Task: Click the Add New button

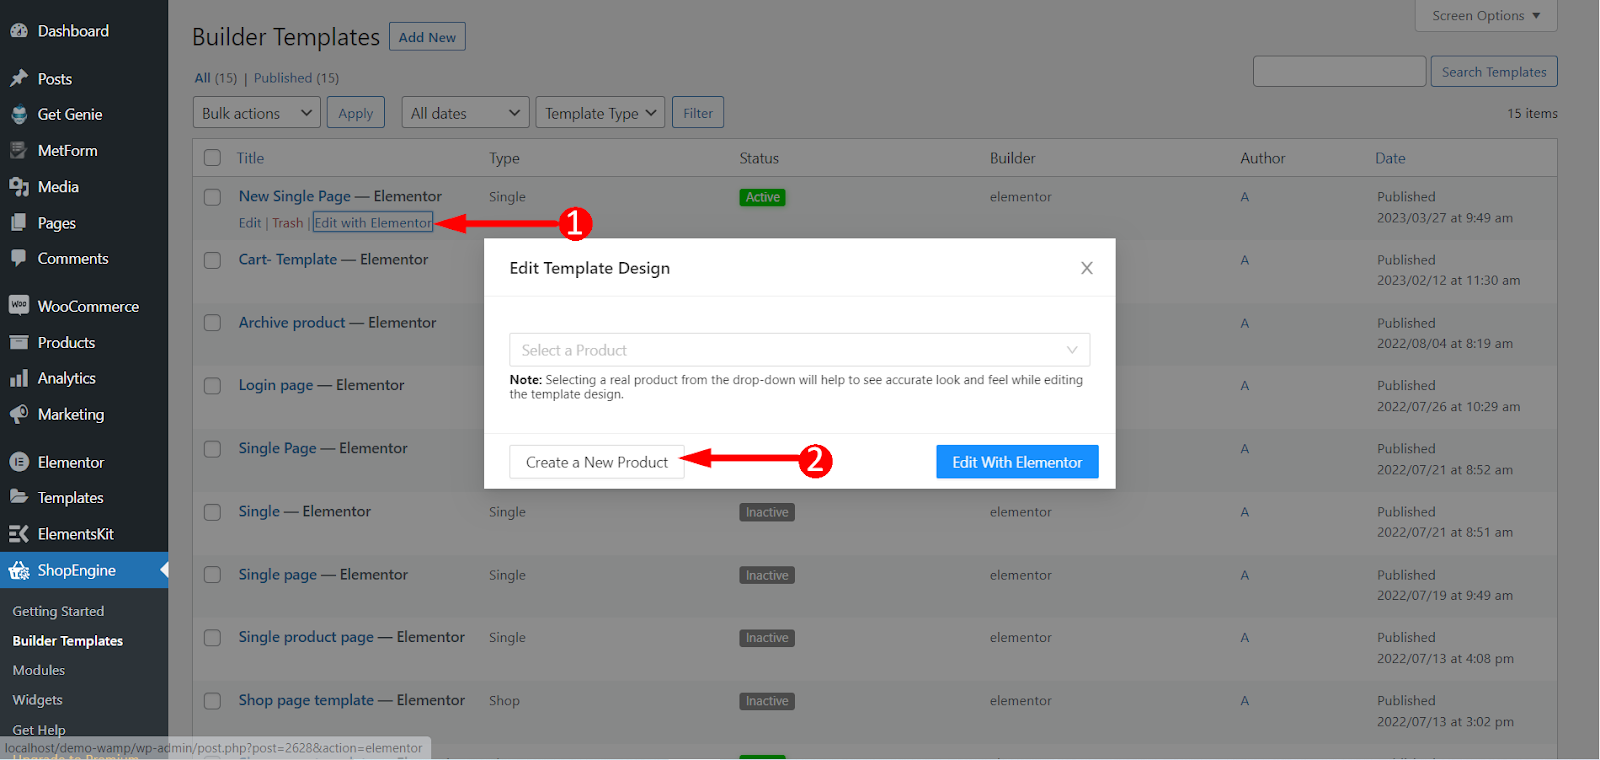Action: [x=427, y=37]
